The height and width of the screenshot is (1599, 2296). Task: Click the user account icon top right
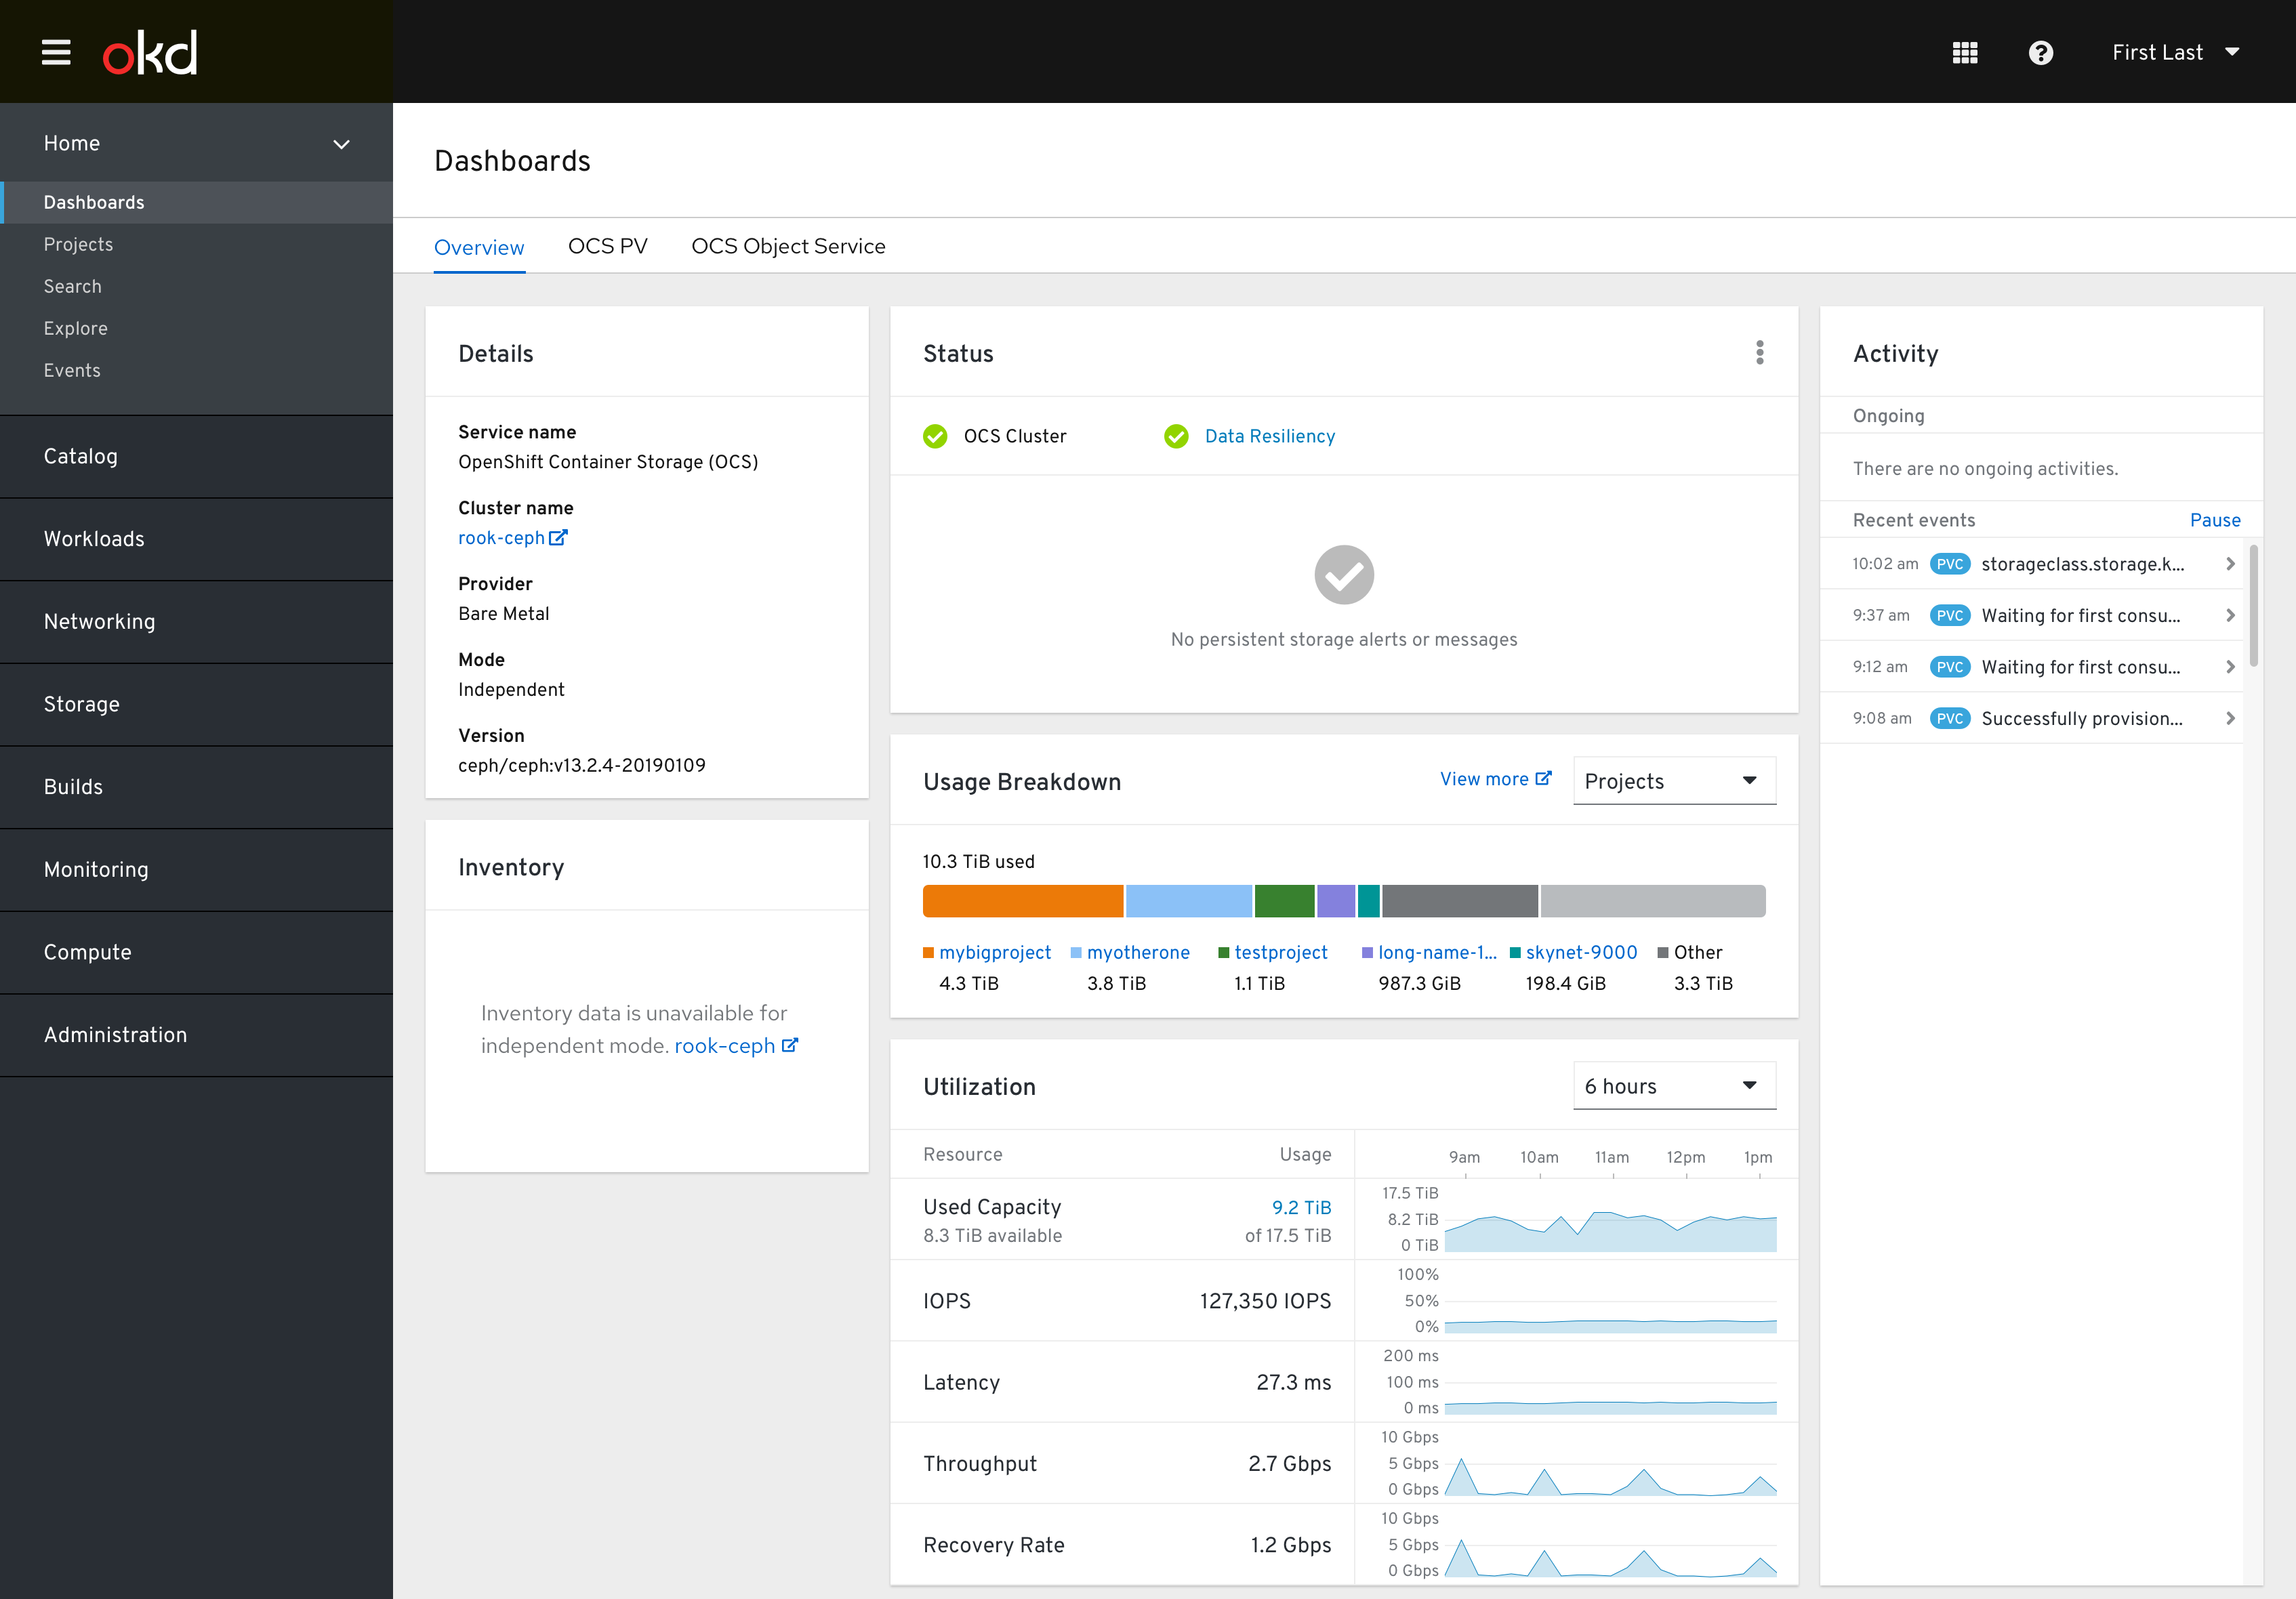2174,51
